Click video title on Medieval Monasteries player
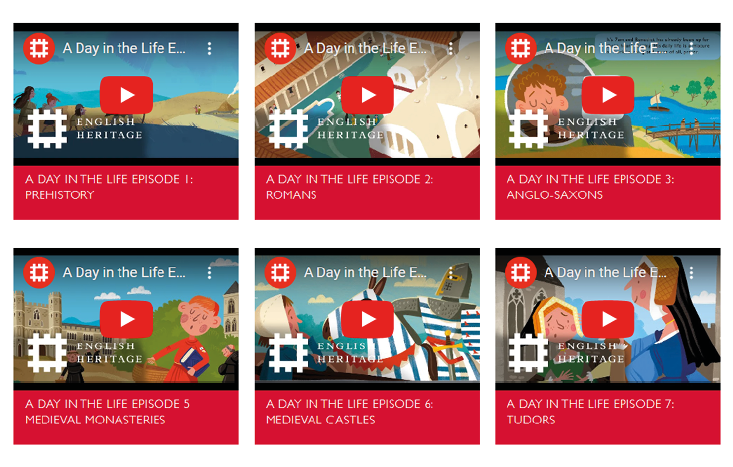Screen dimensions: 733x467 tap(124, 273)
